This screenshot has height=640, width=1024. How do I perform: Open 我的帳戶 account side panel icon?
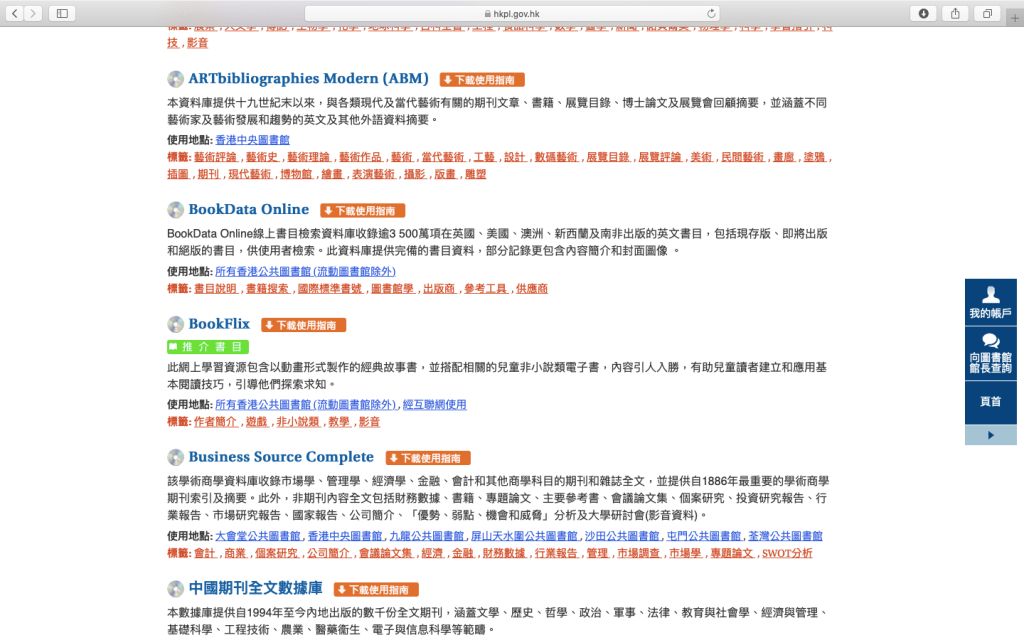[x=990, y=302]
